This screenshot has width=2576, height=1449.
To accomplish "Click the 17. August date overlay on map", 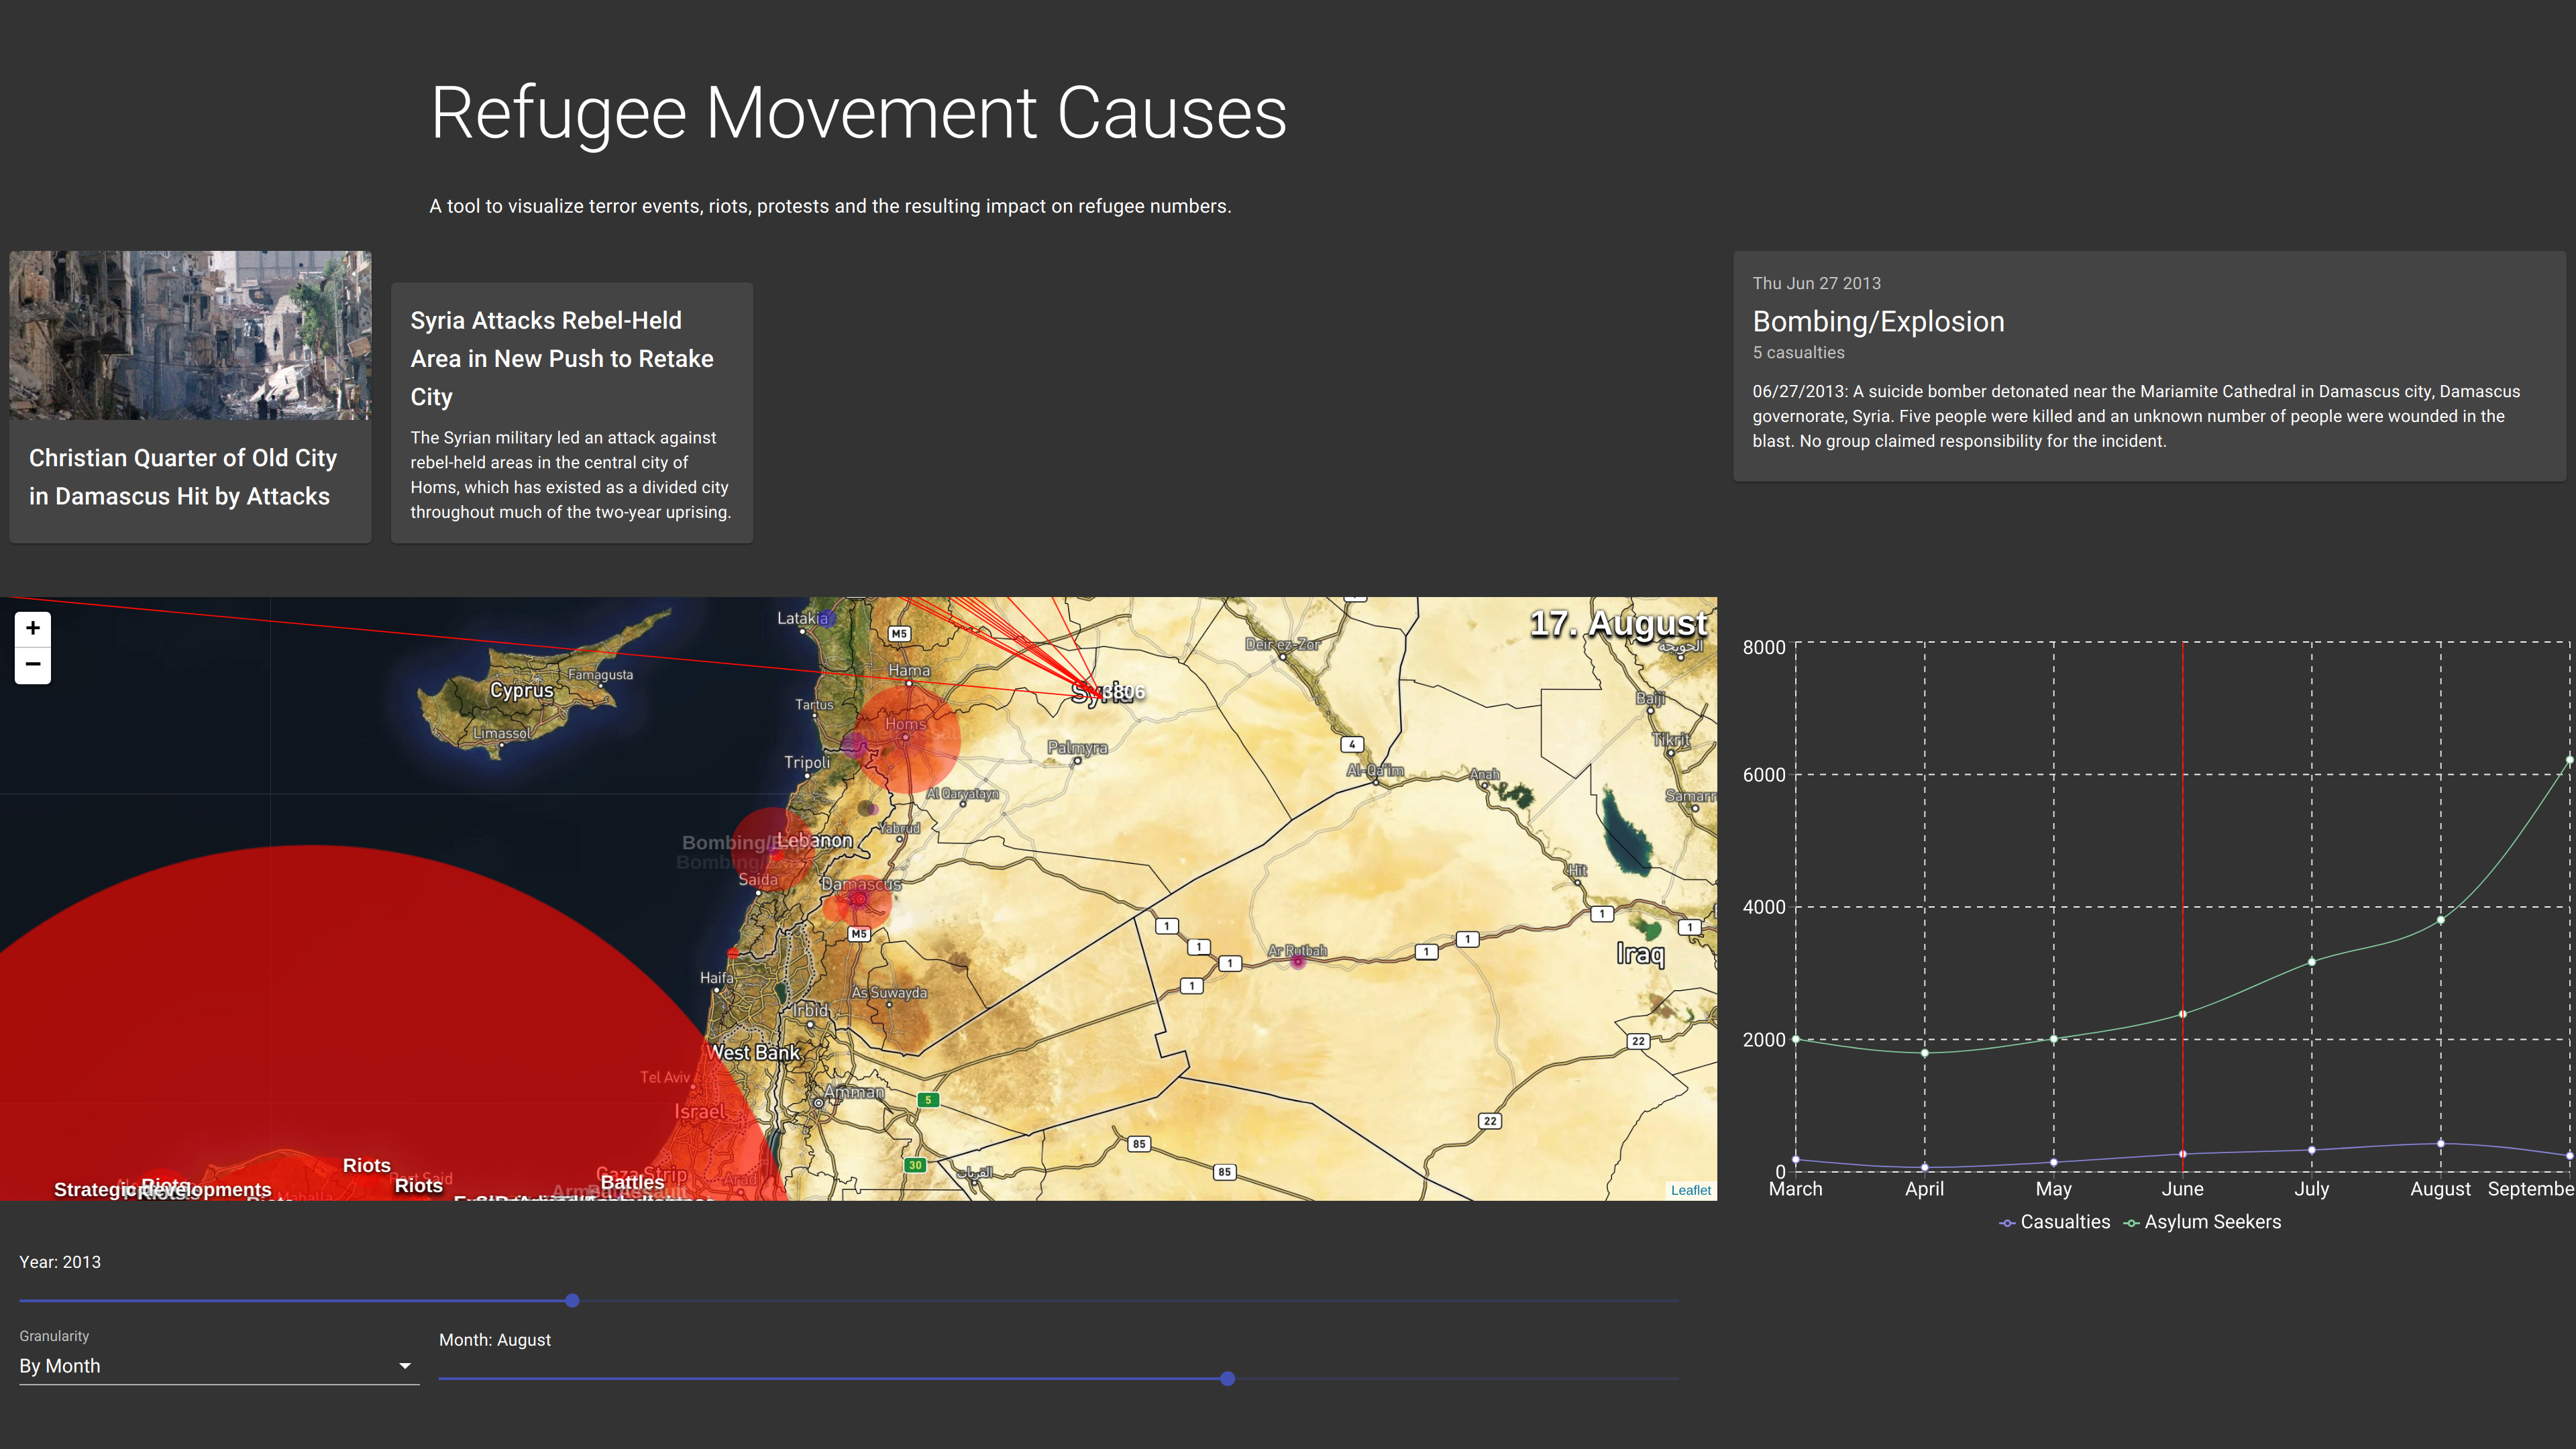I will 1618,623.
